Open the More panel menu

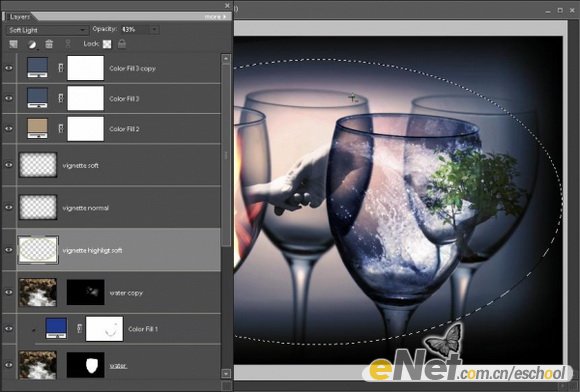pyautogui.click(x=215, y=17)
